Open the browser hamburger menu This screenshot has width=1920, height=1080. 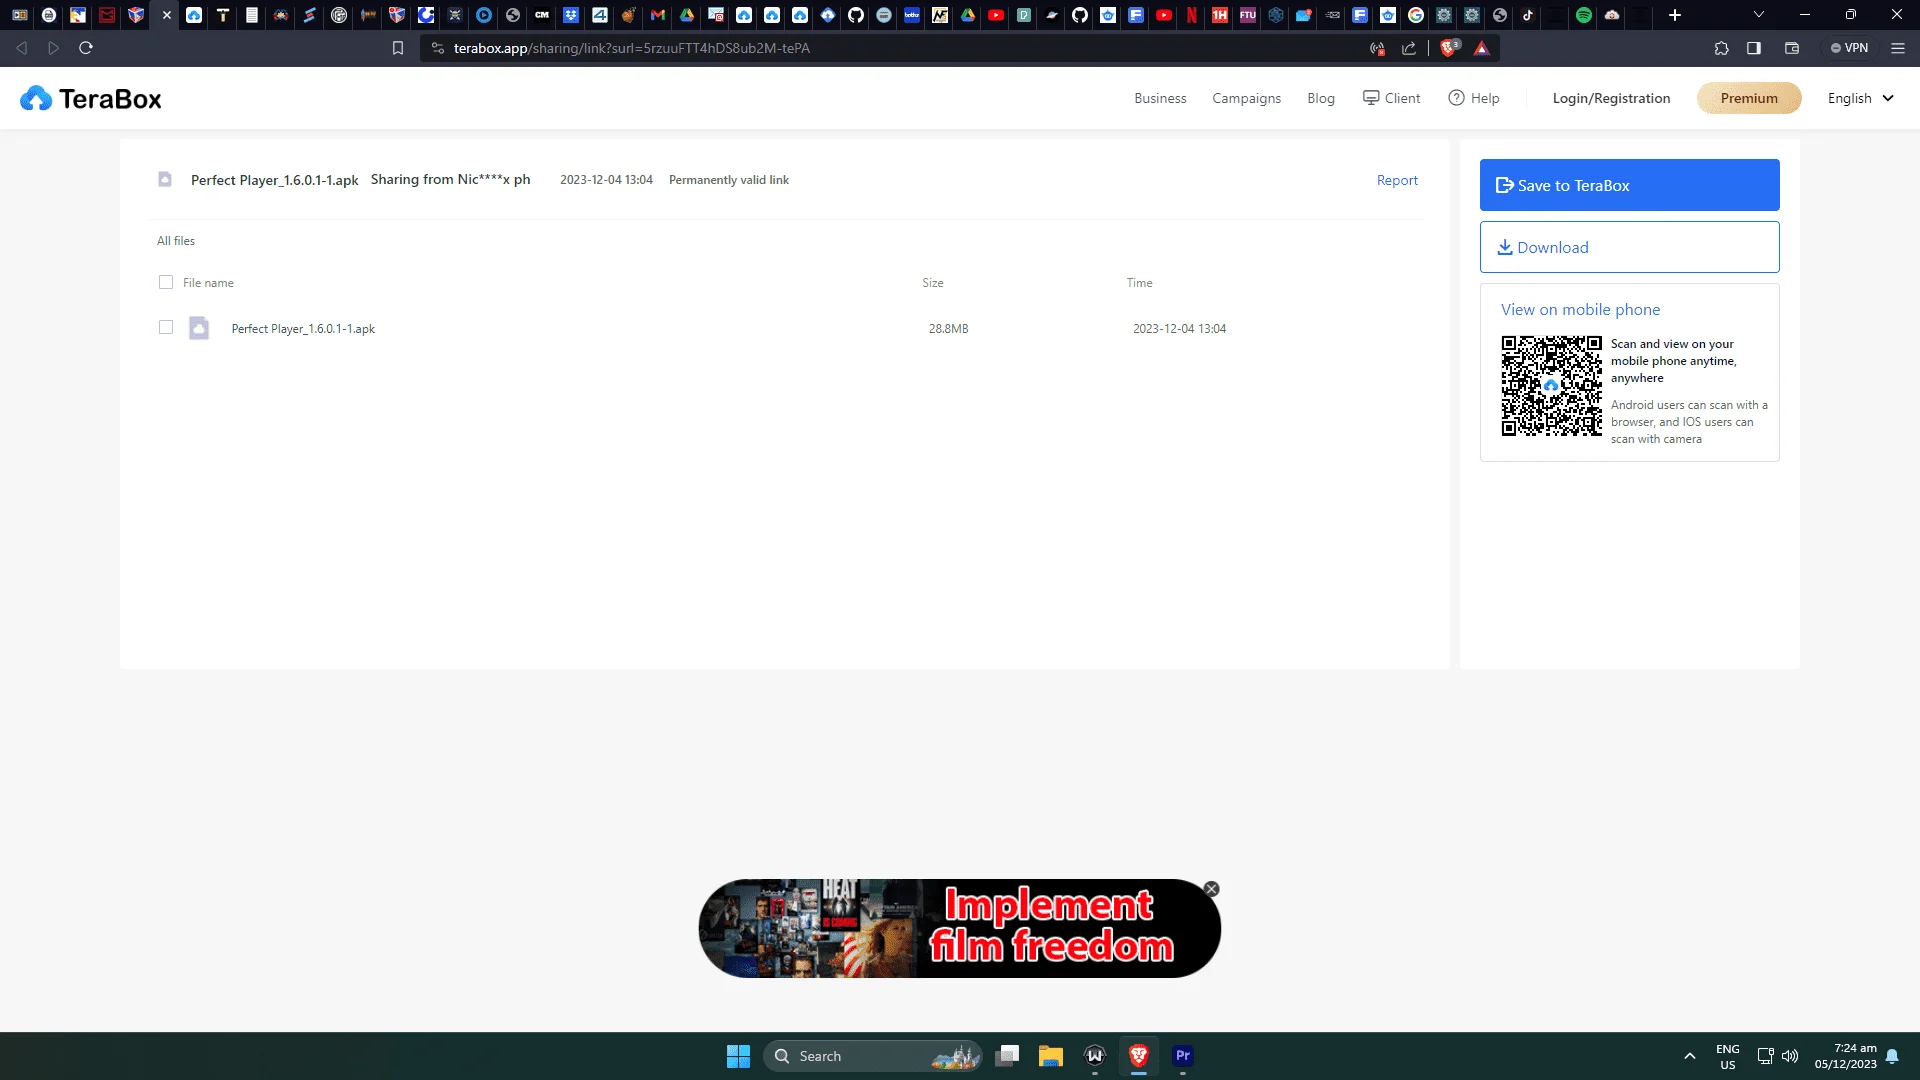[1898, 48]
